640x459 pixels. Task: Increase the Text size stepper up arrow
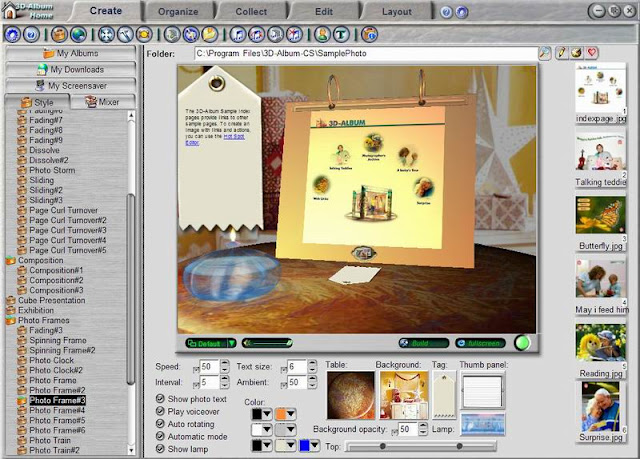tap(312, 363)
